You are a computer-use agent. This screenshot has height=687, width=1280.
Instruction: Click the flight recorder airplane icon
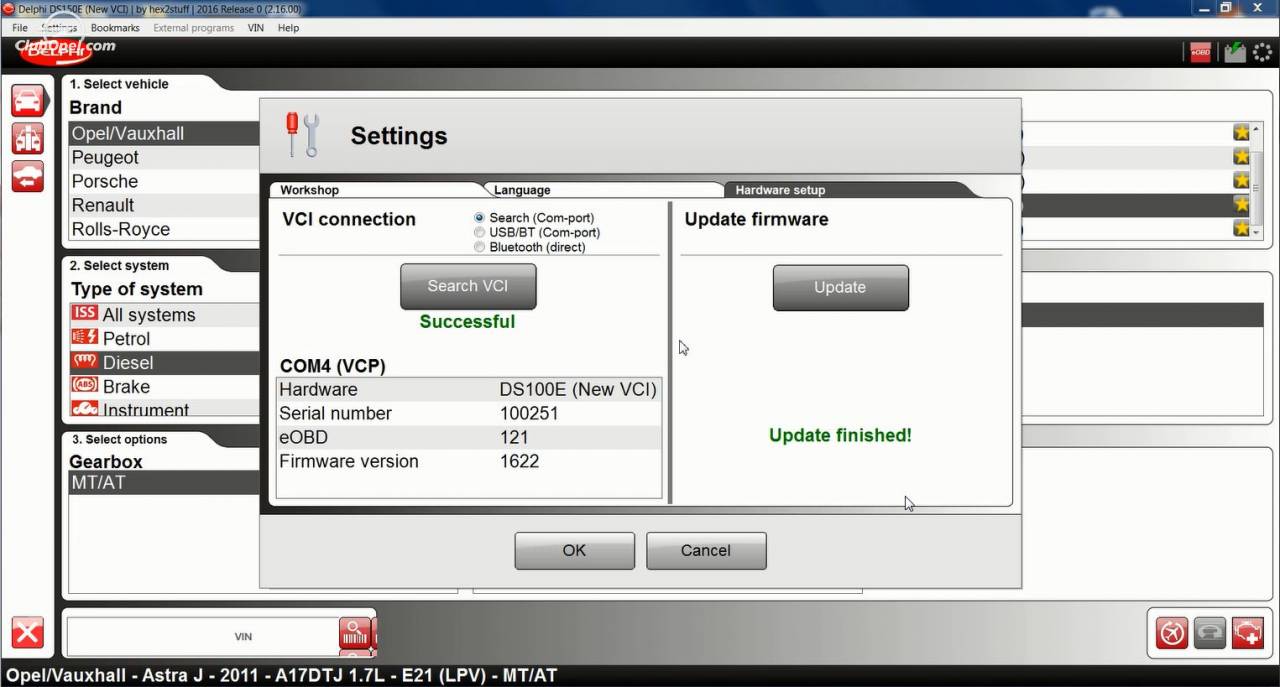1172,633
